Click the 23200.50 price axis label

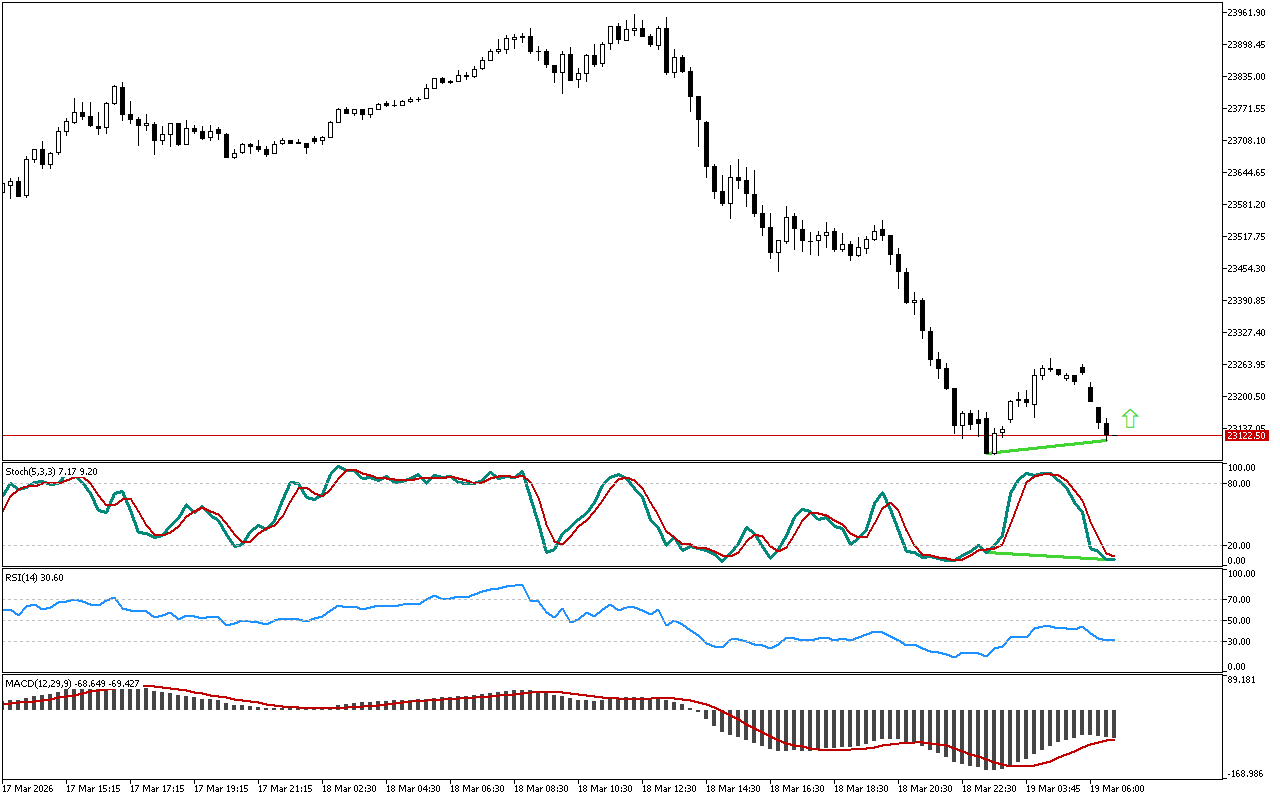1246,397
